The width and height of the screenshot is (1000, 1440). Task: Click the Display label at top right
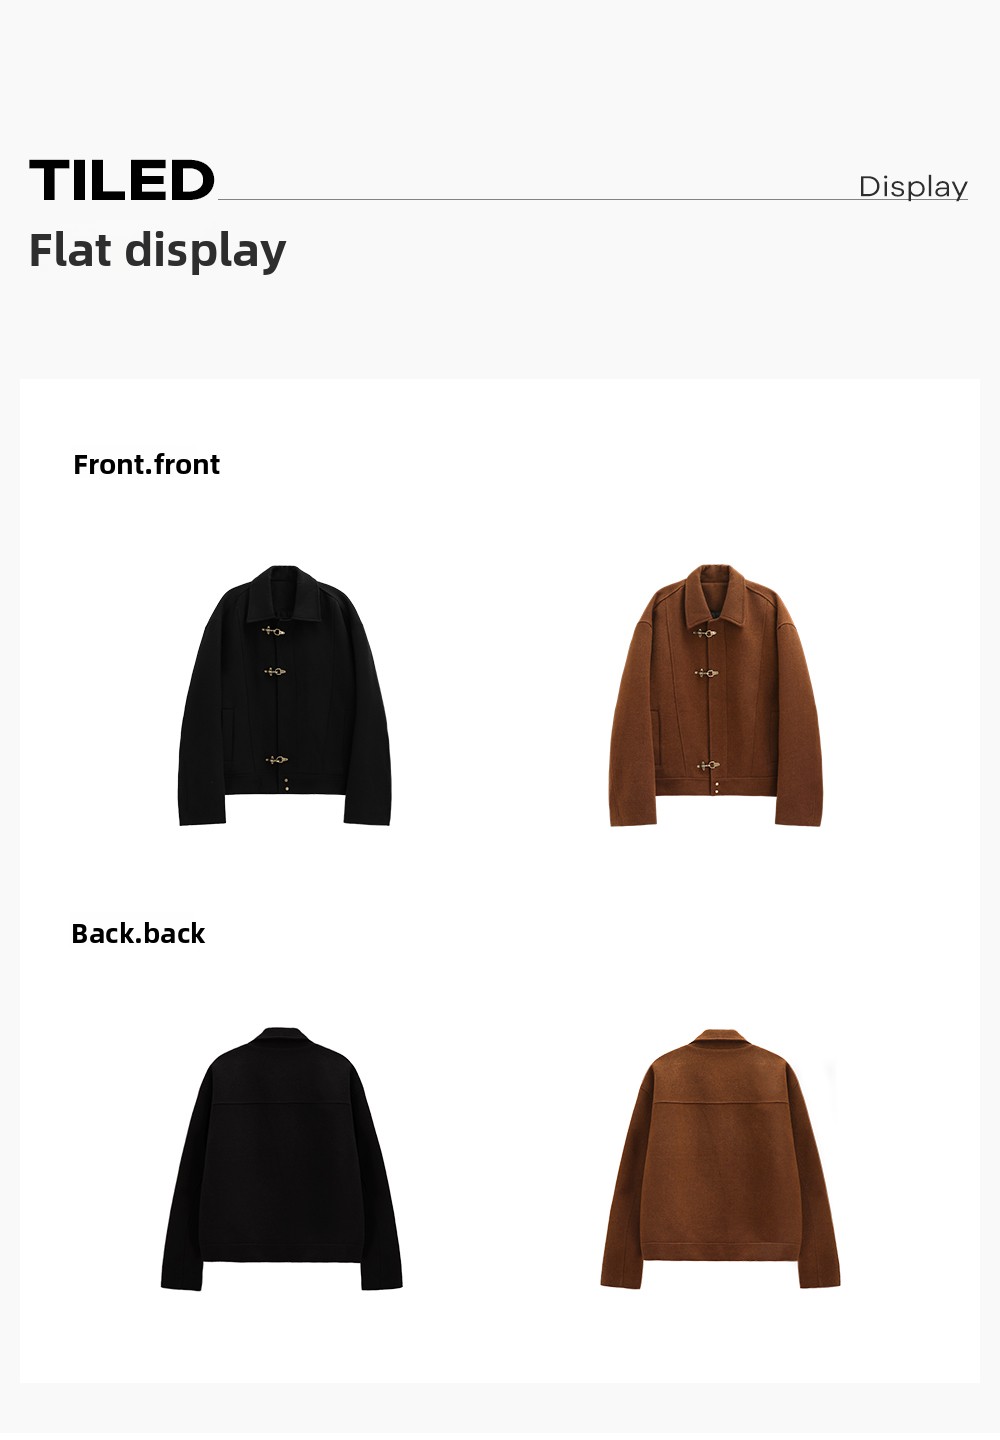[913, 187]
